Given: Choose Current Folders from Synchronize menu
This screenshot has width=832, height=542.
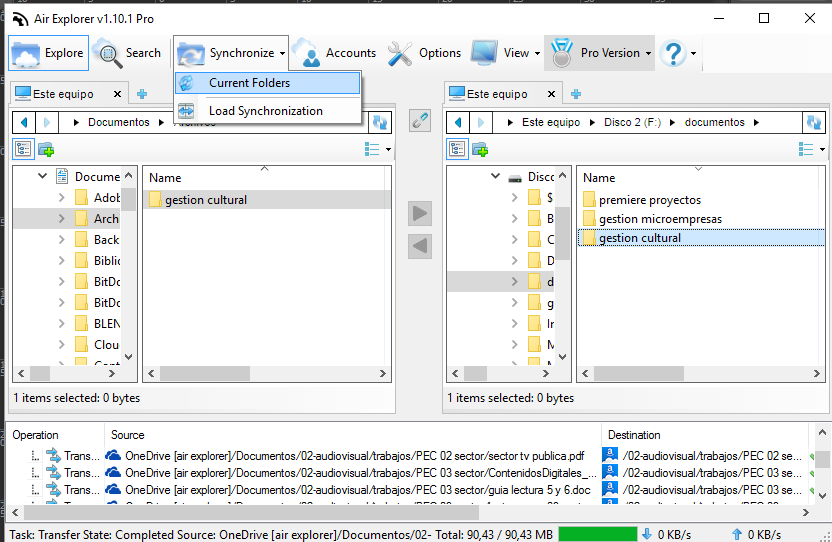Looking at the screenshot, I should (x=249, y=83).
